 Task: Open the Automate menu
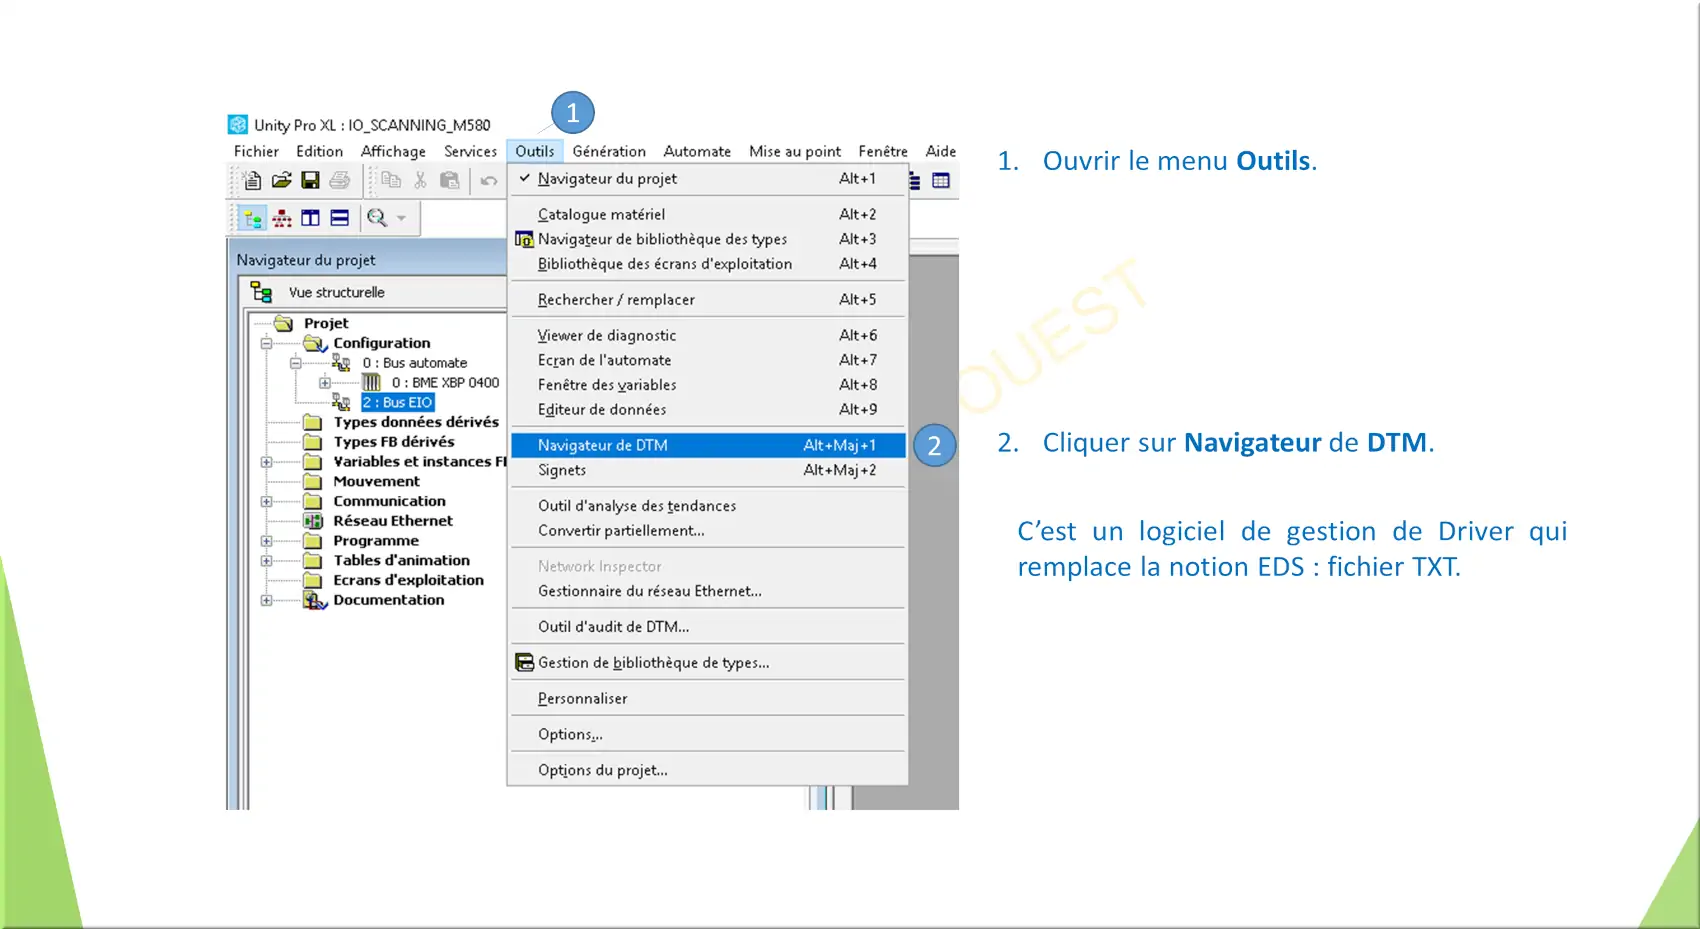coord(697,151)
